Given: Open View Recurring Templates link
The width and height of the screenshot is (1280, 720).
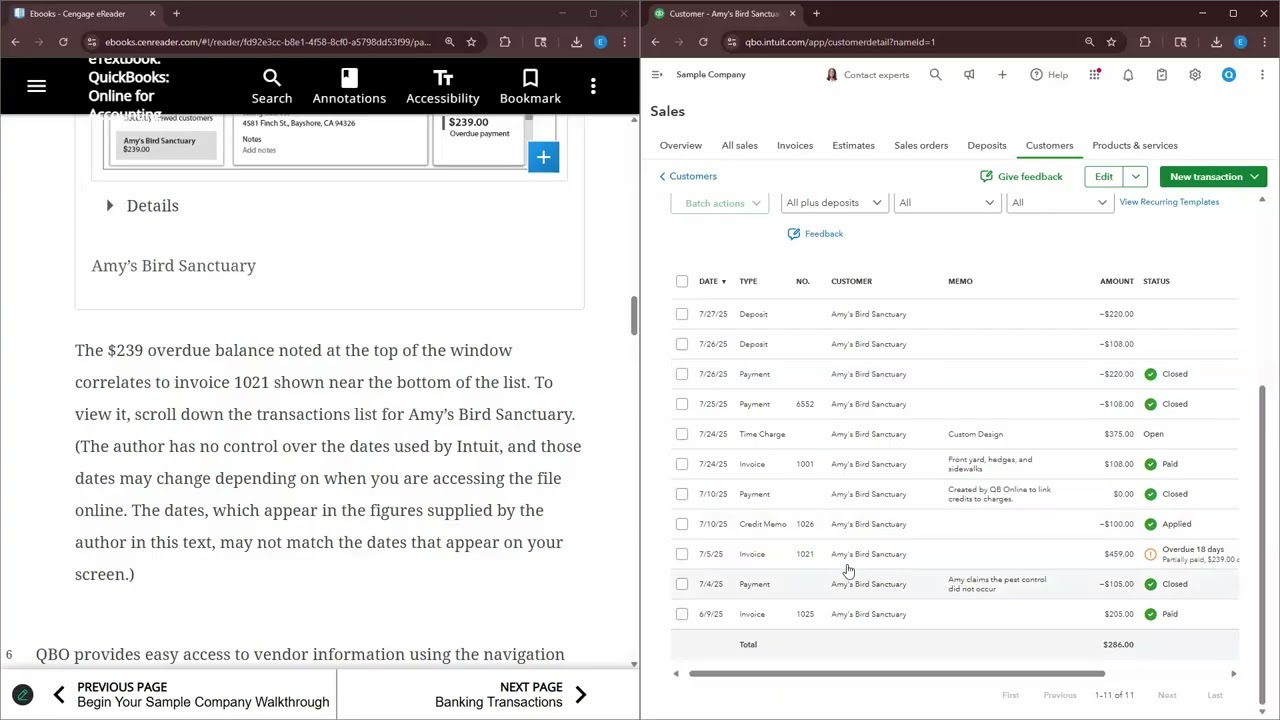Looking at the screenshot, I should click(1168, 202).
